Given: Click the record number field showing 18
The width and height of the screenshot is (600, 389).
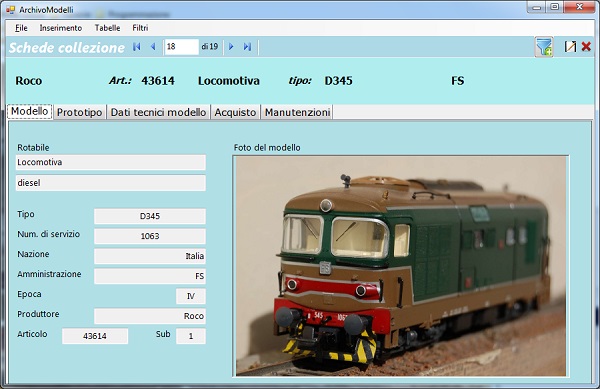Looking at the screenshot, I should point(181,47).
